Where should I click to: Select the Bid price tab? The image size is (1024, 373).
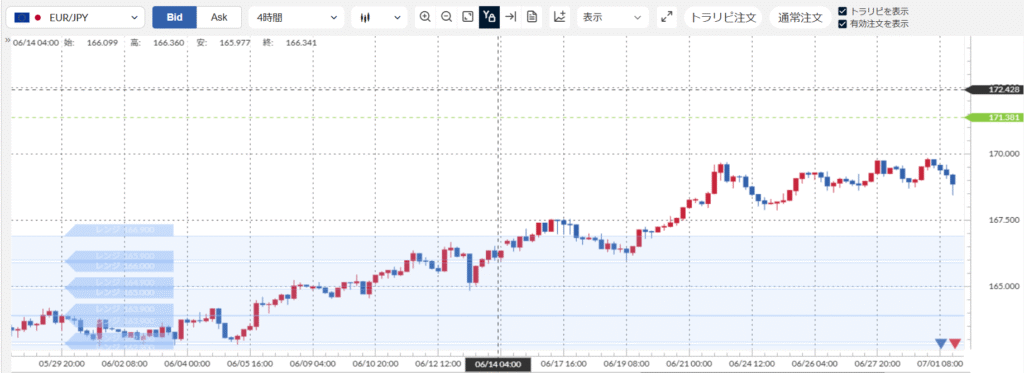(x=174, y=18)
